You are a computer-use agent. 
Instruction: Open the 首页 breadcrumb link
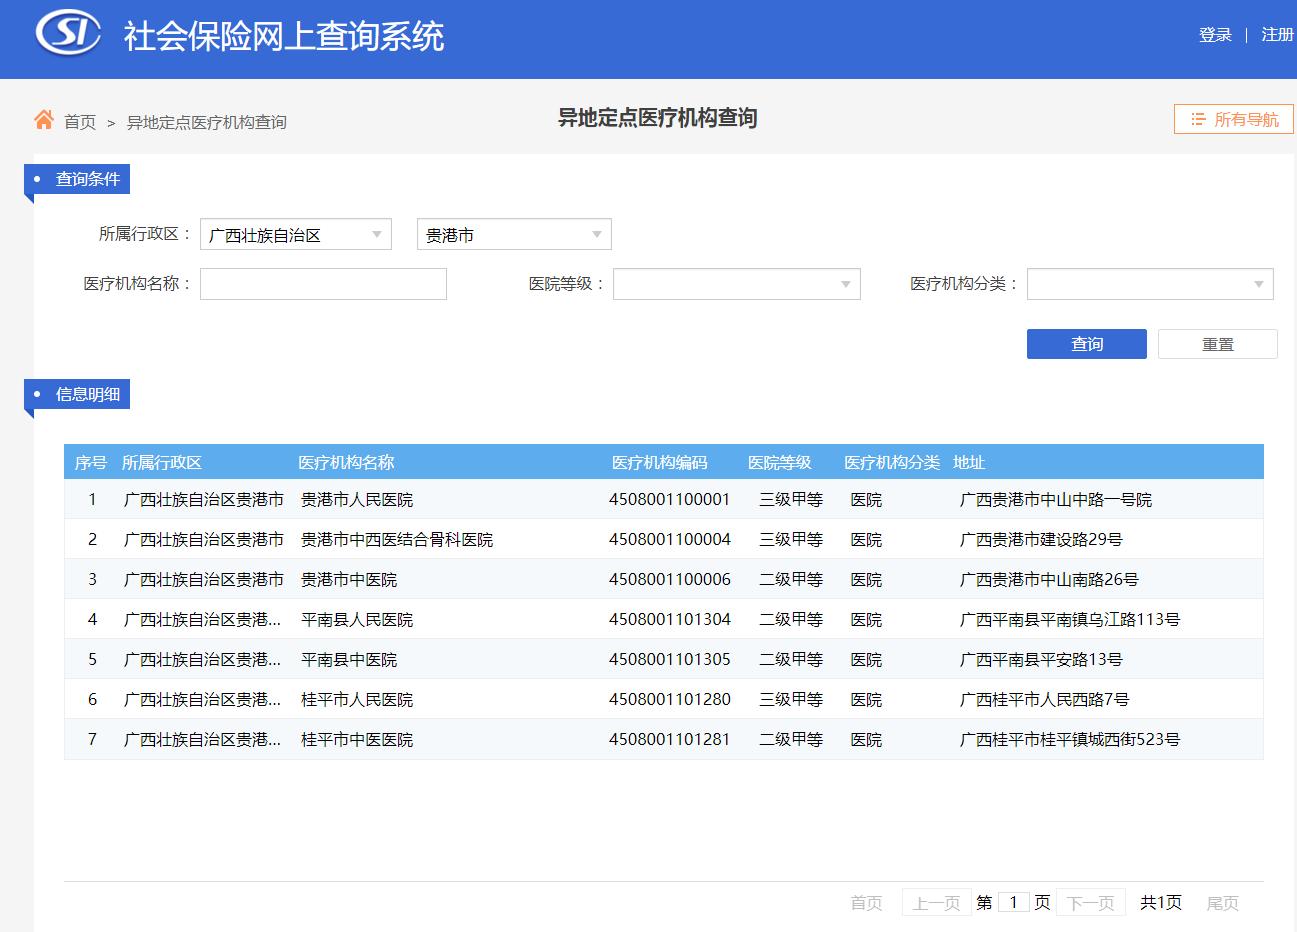[x=78, y=122]
